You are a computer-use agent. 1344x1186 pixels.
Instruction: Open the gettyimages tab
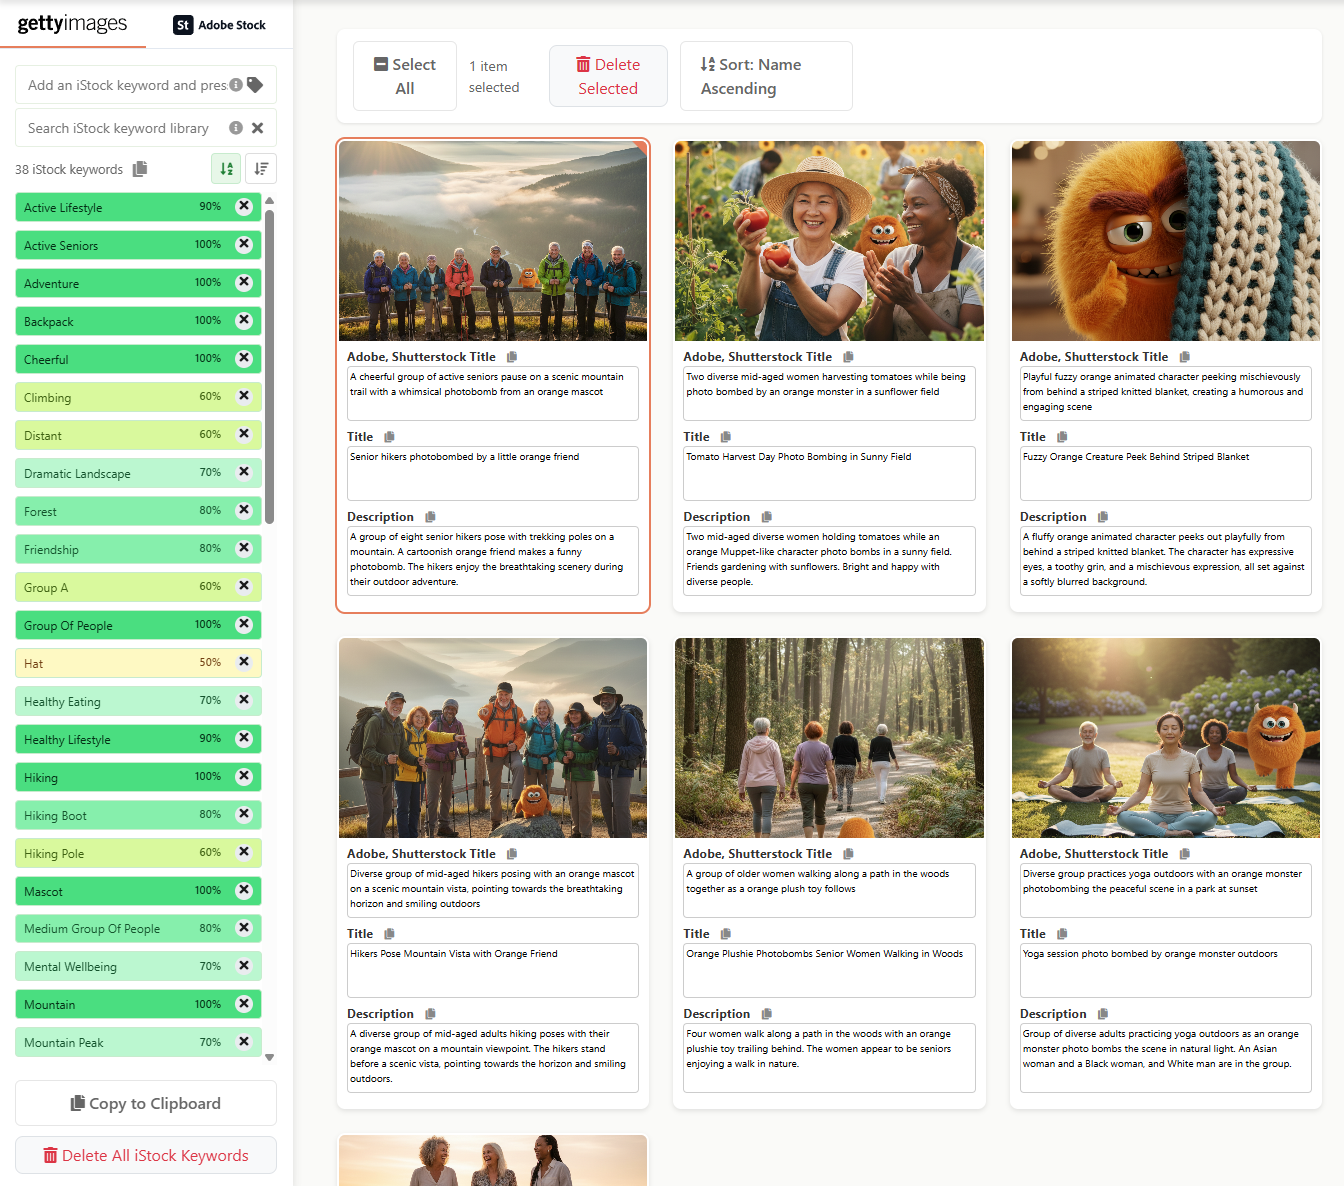73,24
